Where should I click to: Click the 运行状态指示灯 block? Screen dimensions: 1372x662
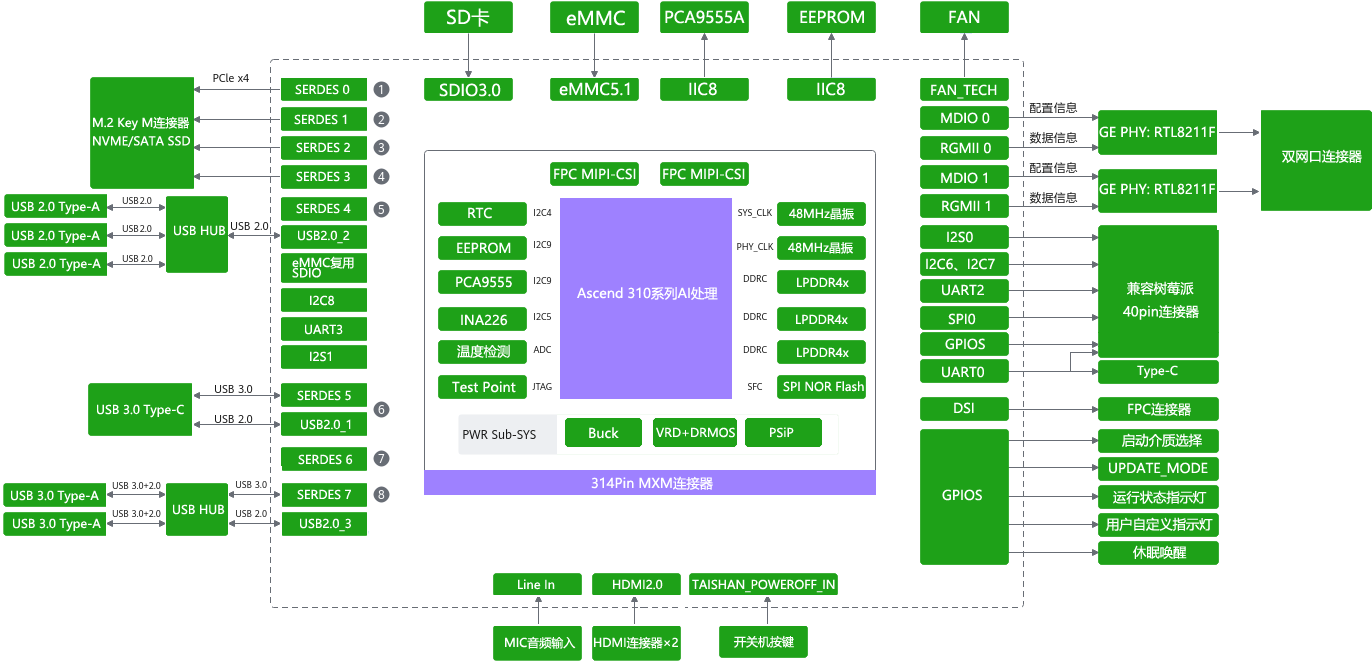(1158, 497)
